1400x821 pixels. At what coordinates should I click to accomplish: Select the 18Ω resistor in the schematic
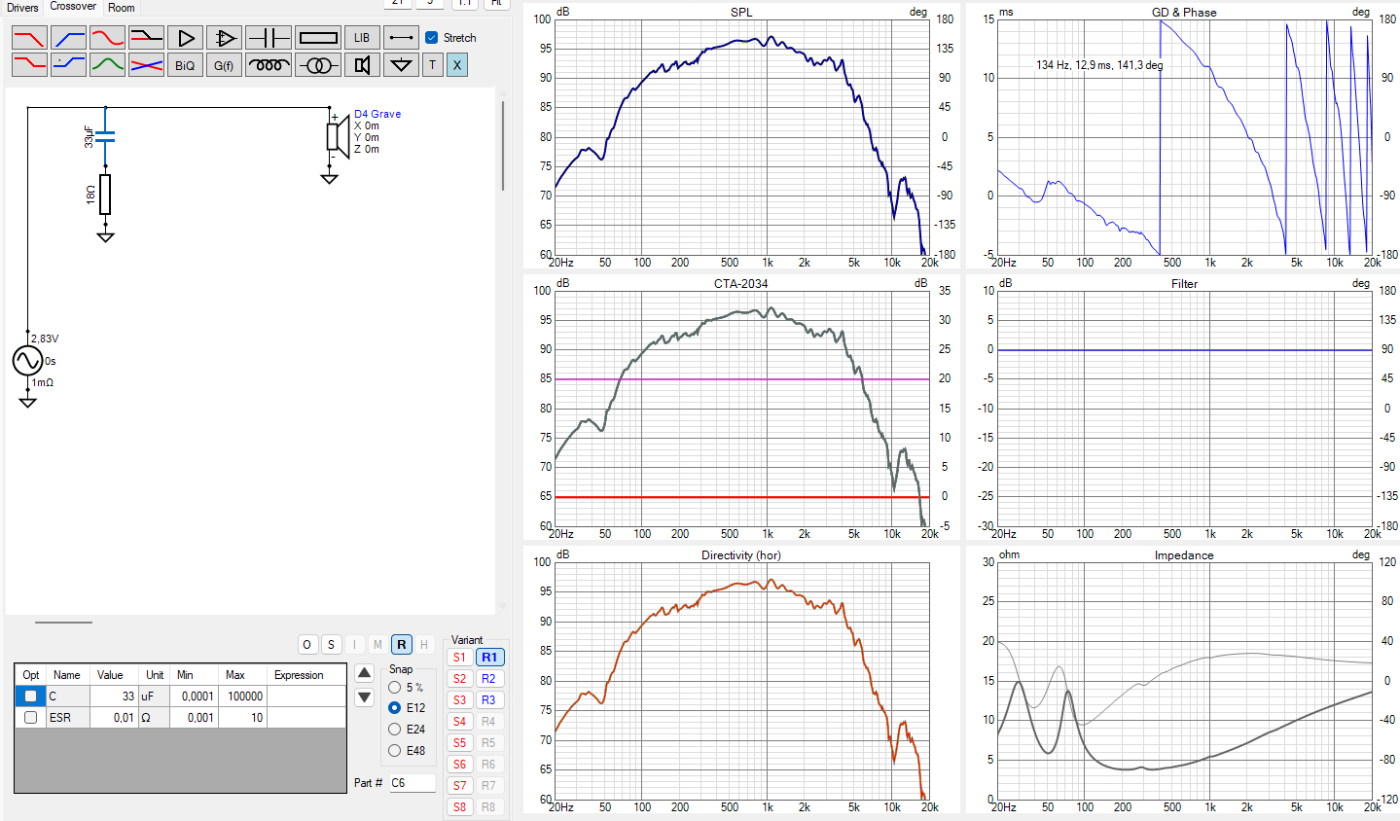pos(105,195)
